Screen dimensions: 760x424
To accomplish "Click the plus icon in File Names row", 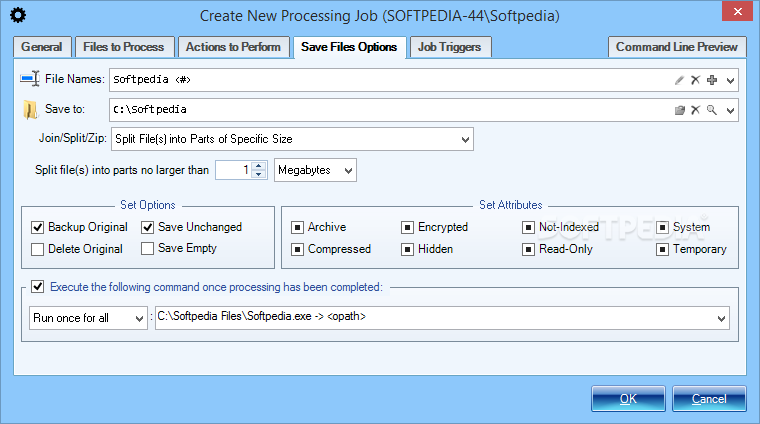I will (712, 80).
